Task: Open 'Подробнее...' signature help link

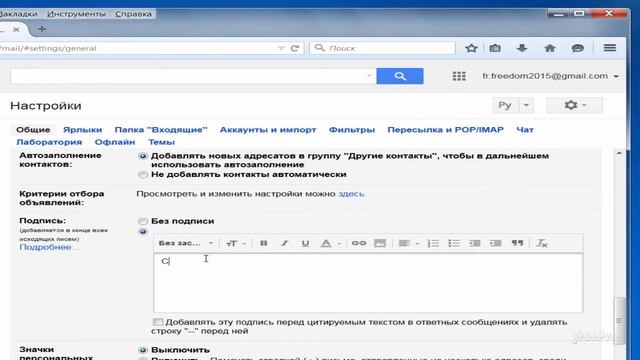Action: click(49, 247)
